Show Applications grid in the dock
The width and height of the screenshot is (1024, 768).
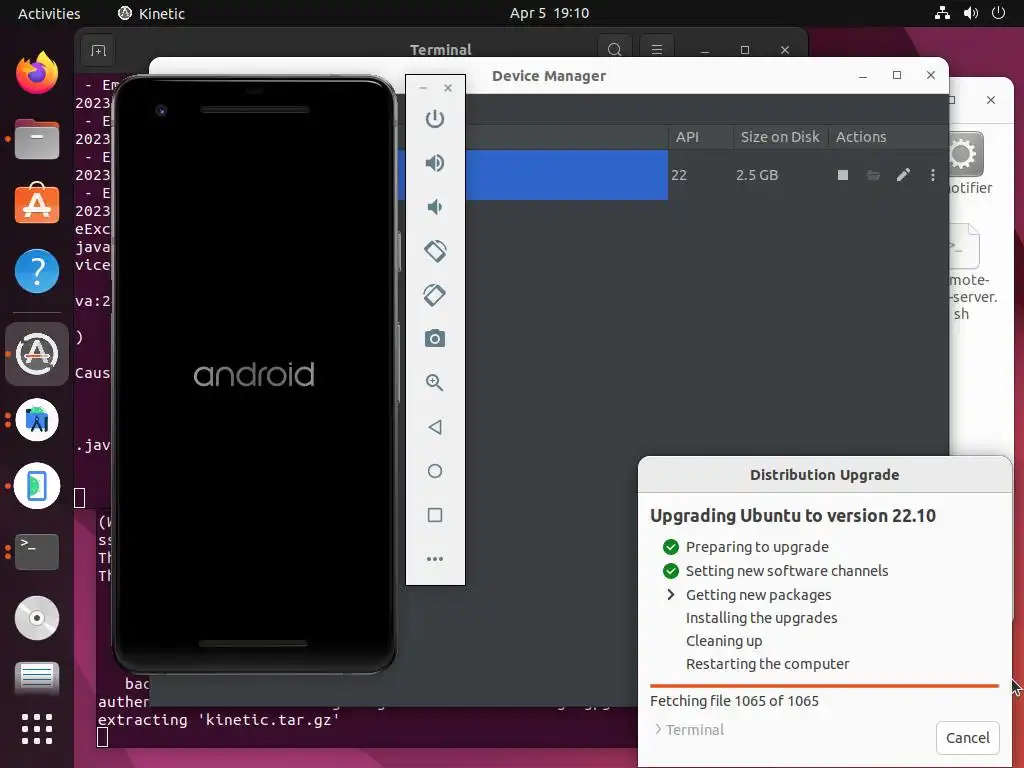tap(37, 728)
